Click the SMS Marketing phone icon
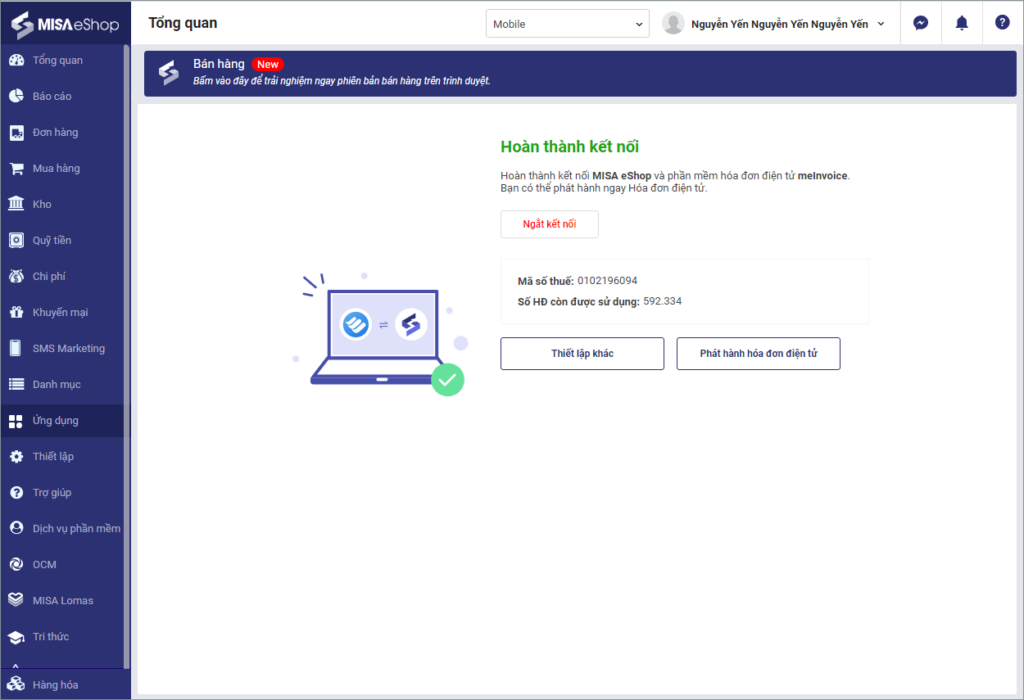The height and width of the screenshot is (700, 1024). (16, 348)
